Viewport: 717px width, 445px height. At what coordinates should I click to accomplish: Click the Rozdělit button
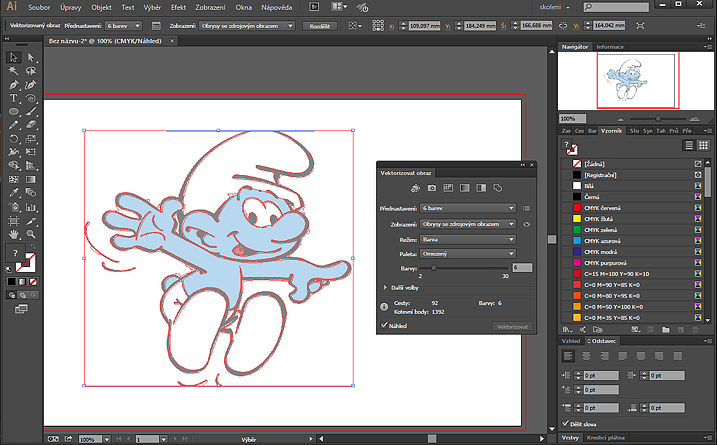pos(320,26)
